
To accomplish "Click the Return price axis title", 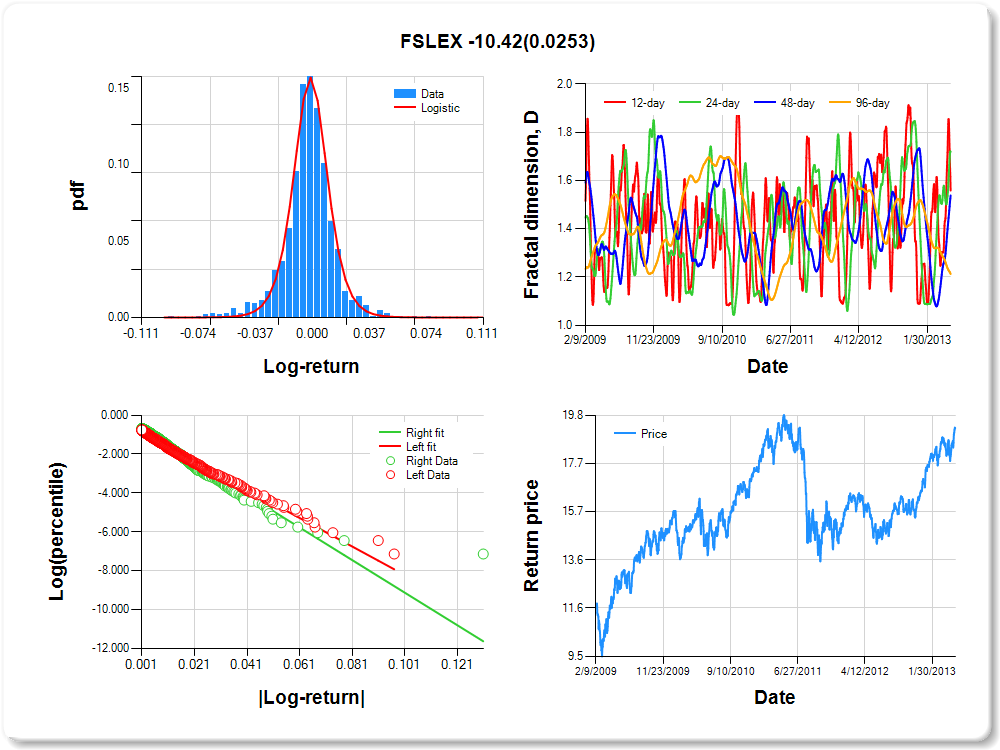I will coord(531,536).
